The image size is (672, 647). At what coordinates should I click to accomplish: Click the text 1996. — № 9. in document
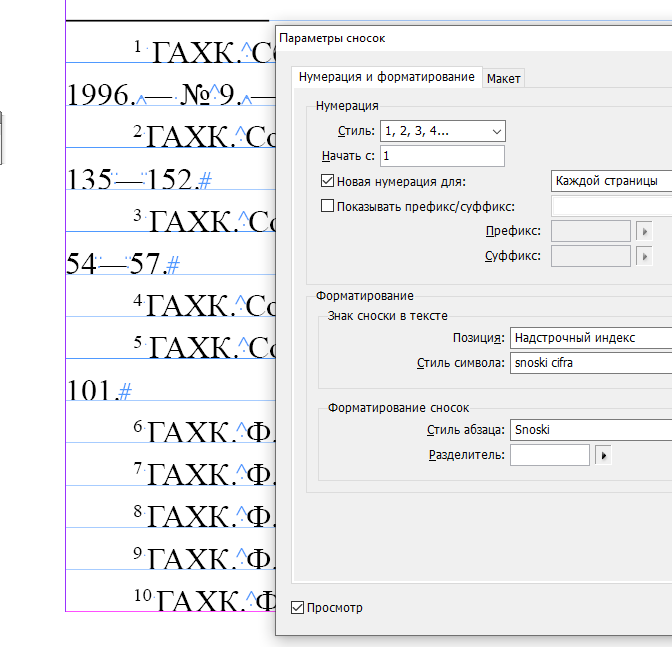pos(155,94)
